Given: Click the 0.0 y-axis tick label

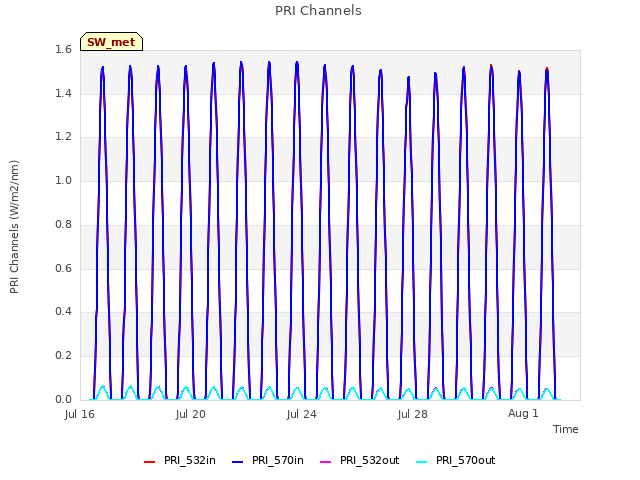Looking at the screenshot, I should (63, 400).
